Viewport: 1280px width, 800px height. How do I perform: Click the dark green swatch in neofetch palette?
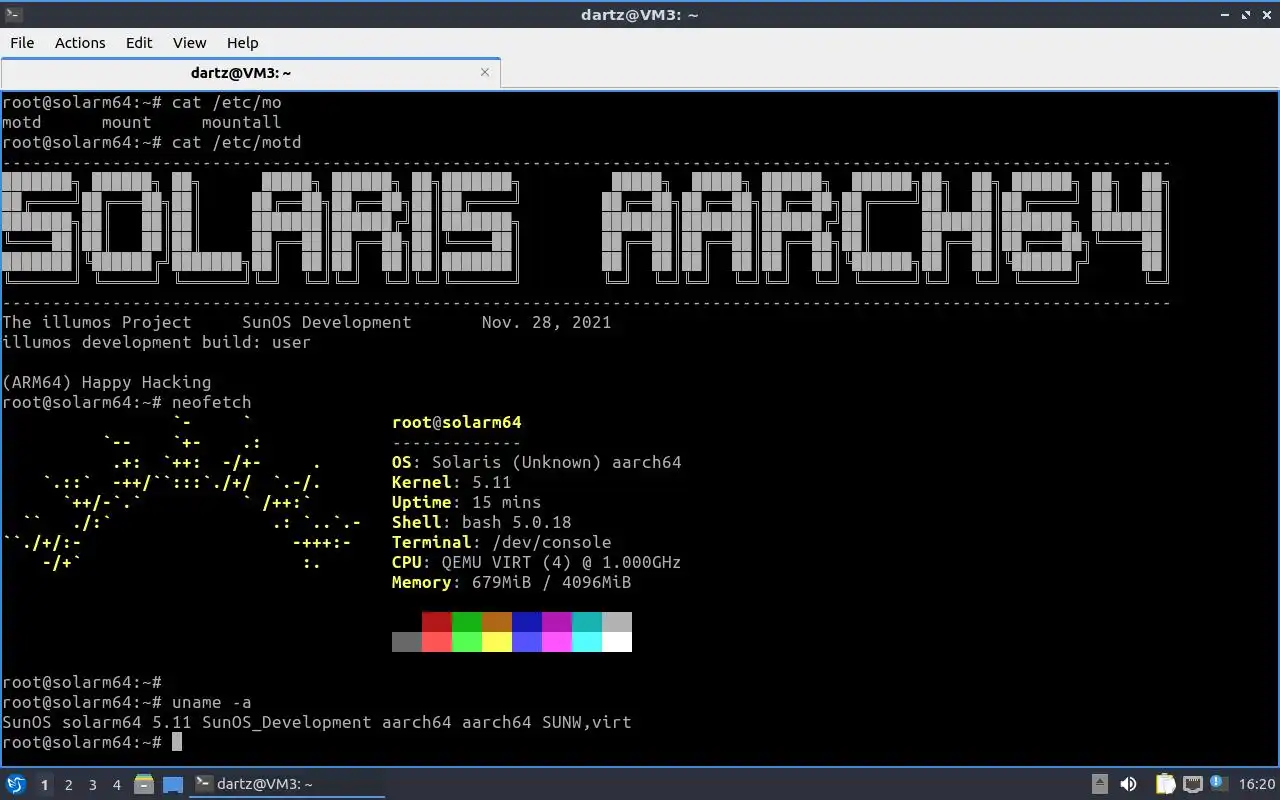click(x=467, y=622)
